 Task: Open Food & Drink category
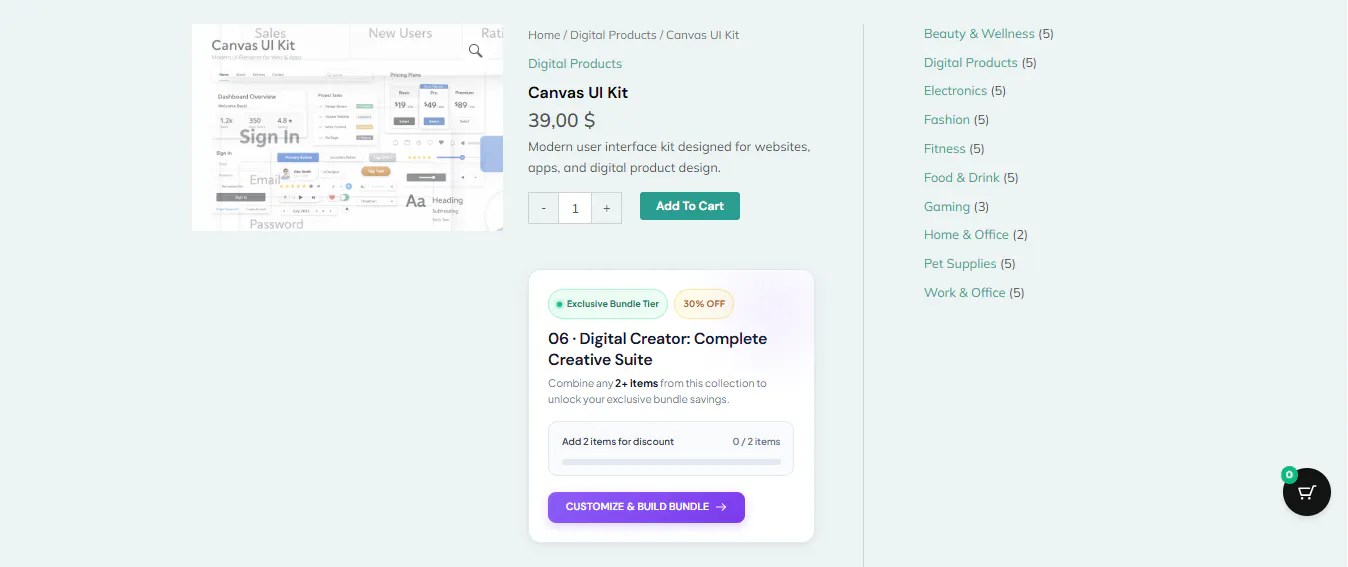tap(962, 178)
